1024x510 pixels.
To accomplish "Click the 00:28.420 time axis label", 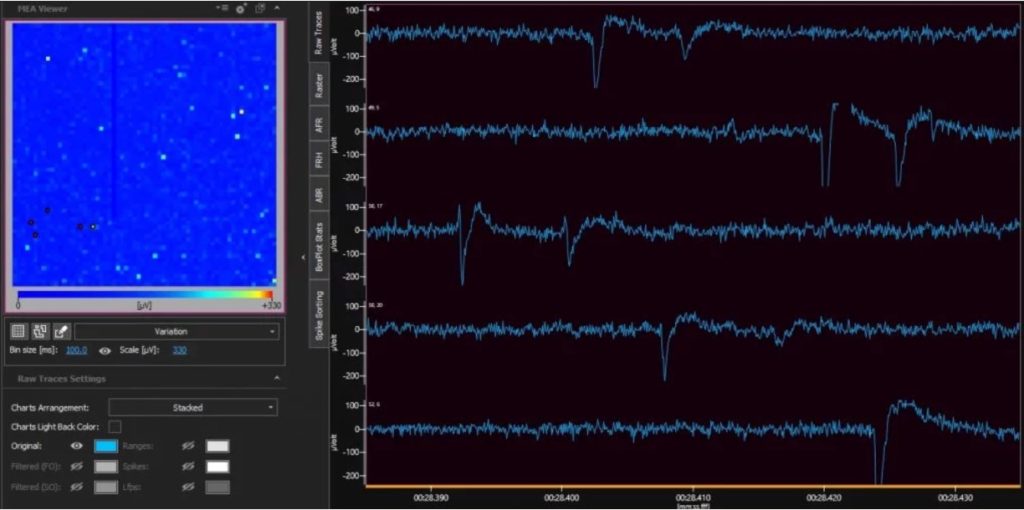I will (824, 498).
